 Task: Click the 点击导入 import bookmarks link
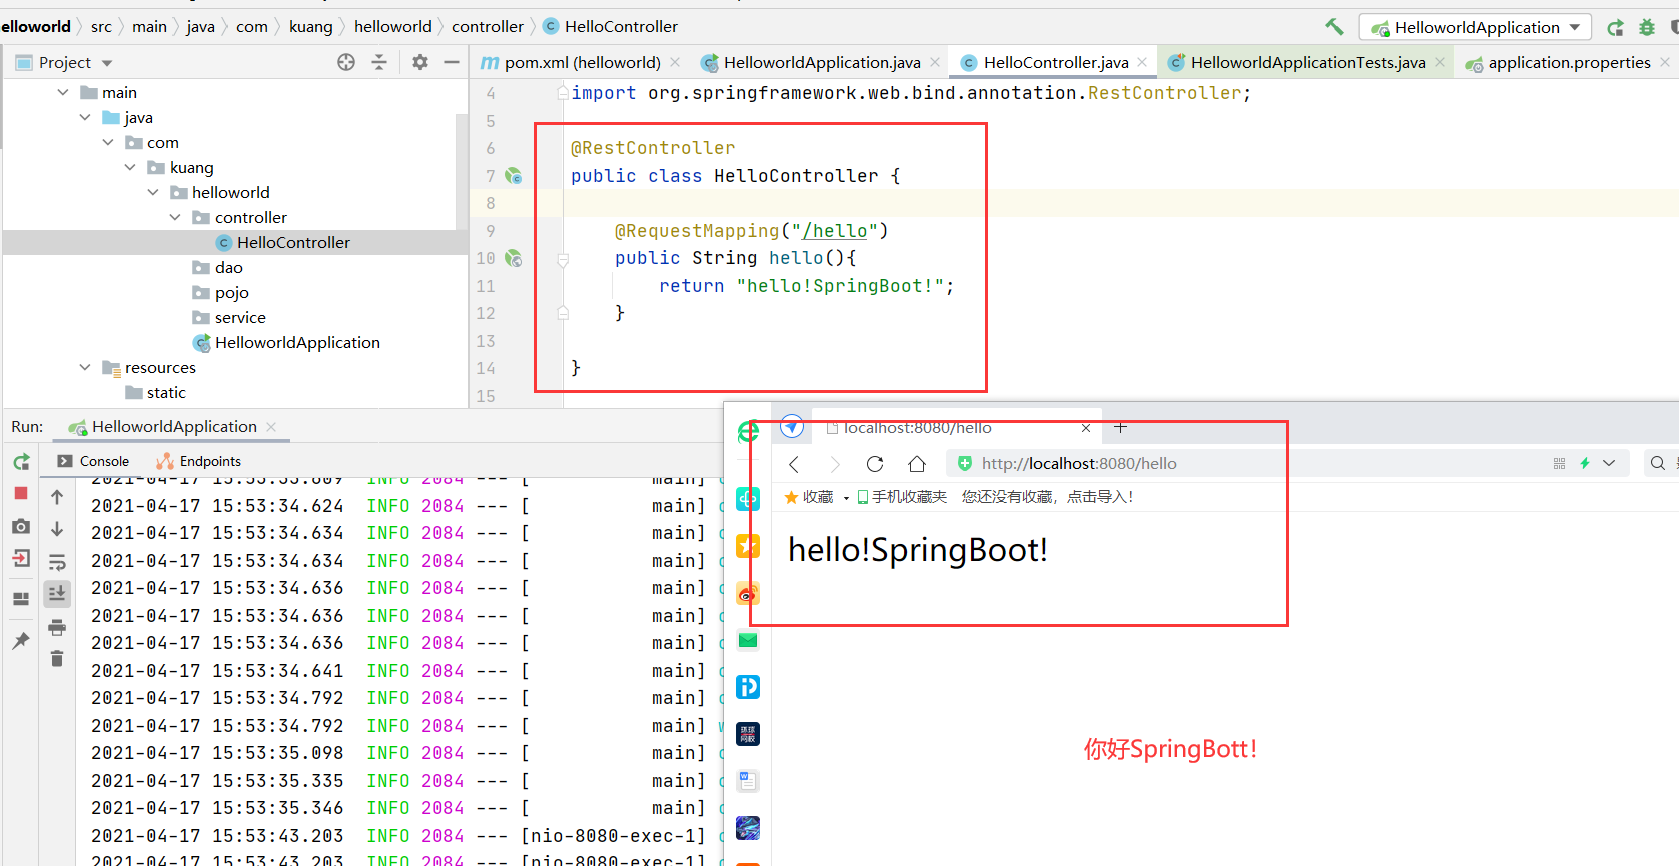pyautogui.click(x=1097, y=497)
